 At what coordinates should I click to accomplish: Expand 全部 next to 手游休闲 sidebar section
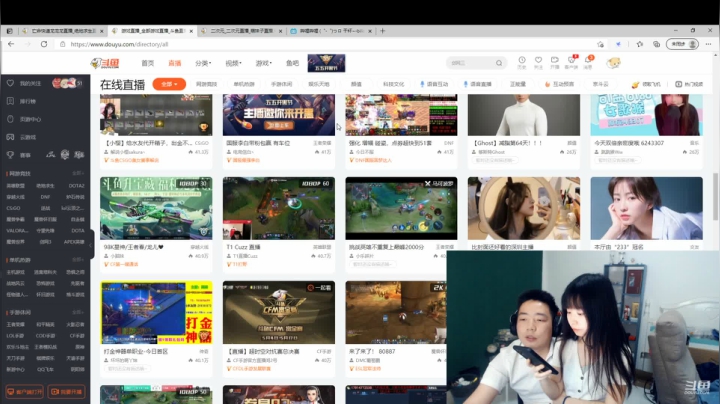coord(78,312)
